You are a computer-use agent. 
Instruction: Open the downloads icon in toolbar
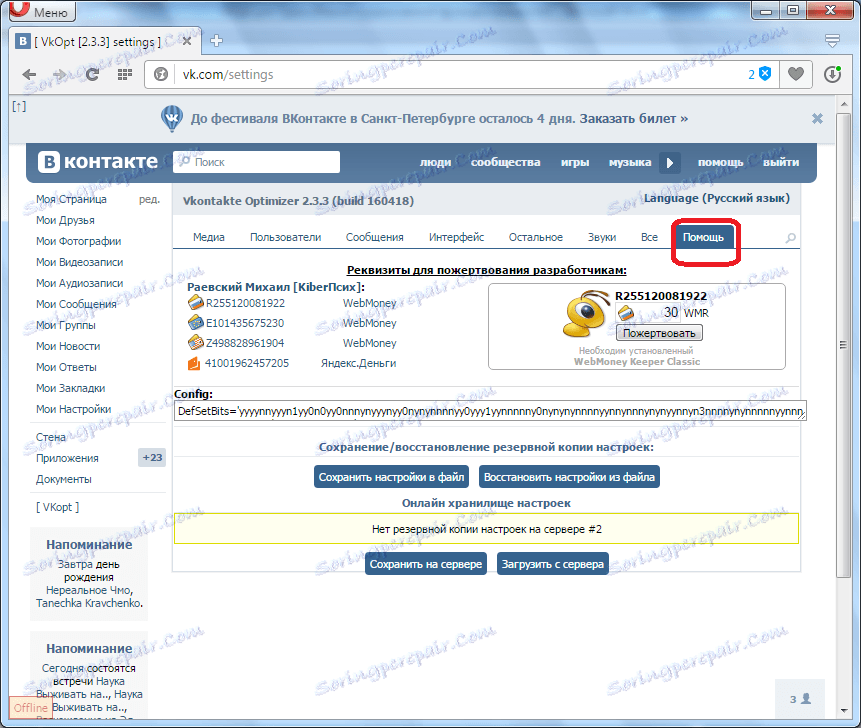click(x=833, y=74)
